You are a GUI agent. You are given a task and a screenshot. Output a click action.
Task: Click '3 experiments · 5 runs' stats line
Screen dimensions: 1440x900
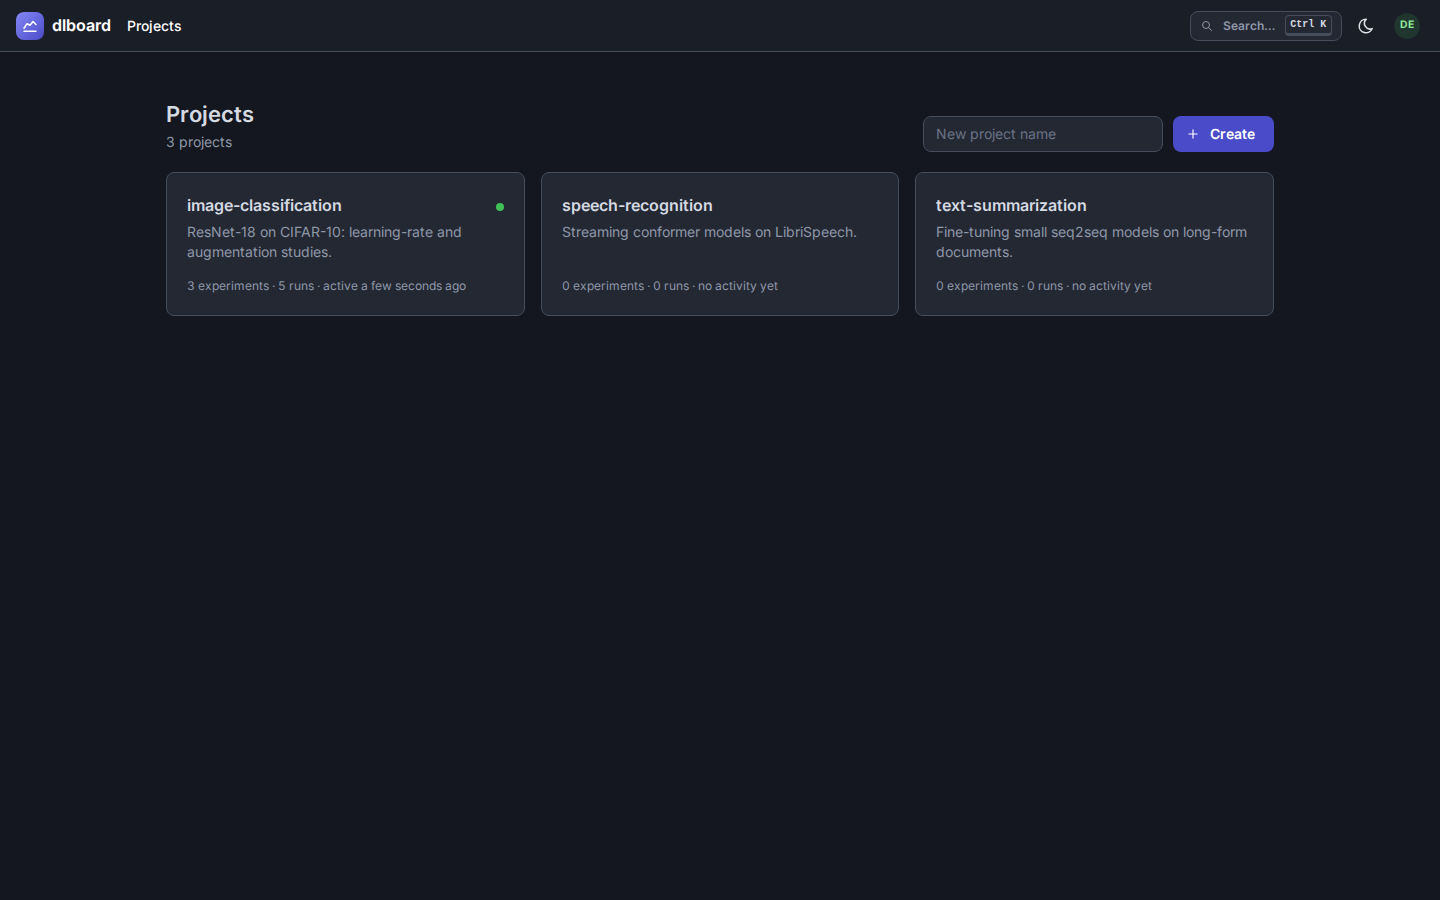coord(326,286)
